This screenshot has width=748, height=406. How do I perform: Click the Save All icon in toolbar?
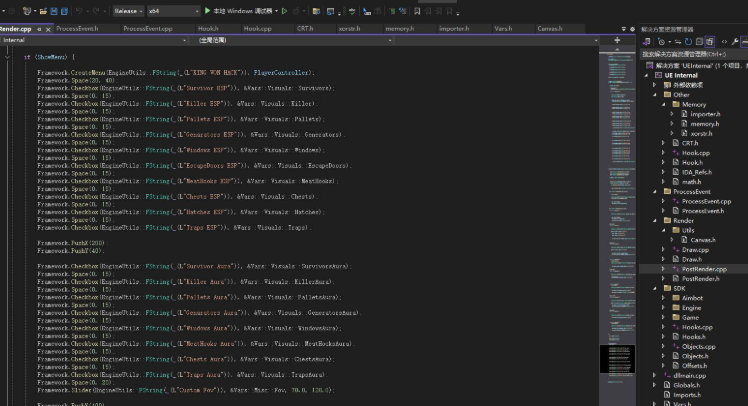point(65,10)
